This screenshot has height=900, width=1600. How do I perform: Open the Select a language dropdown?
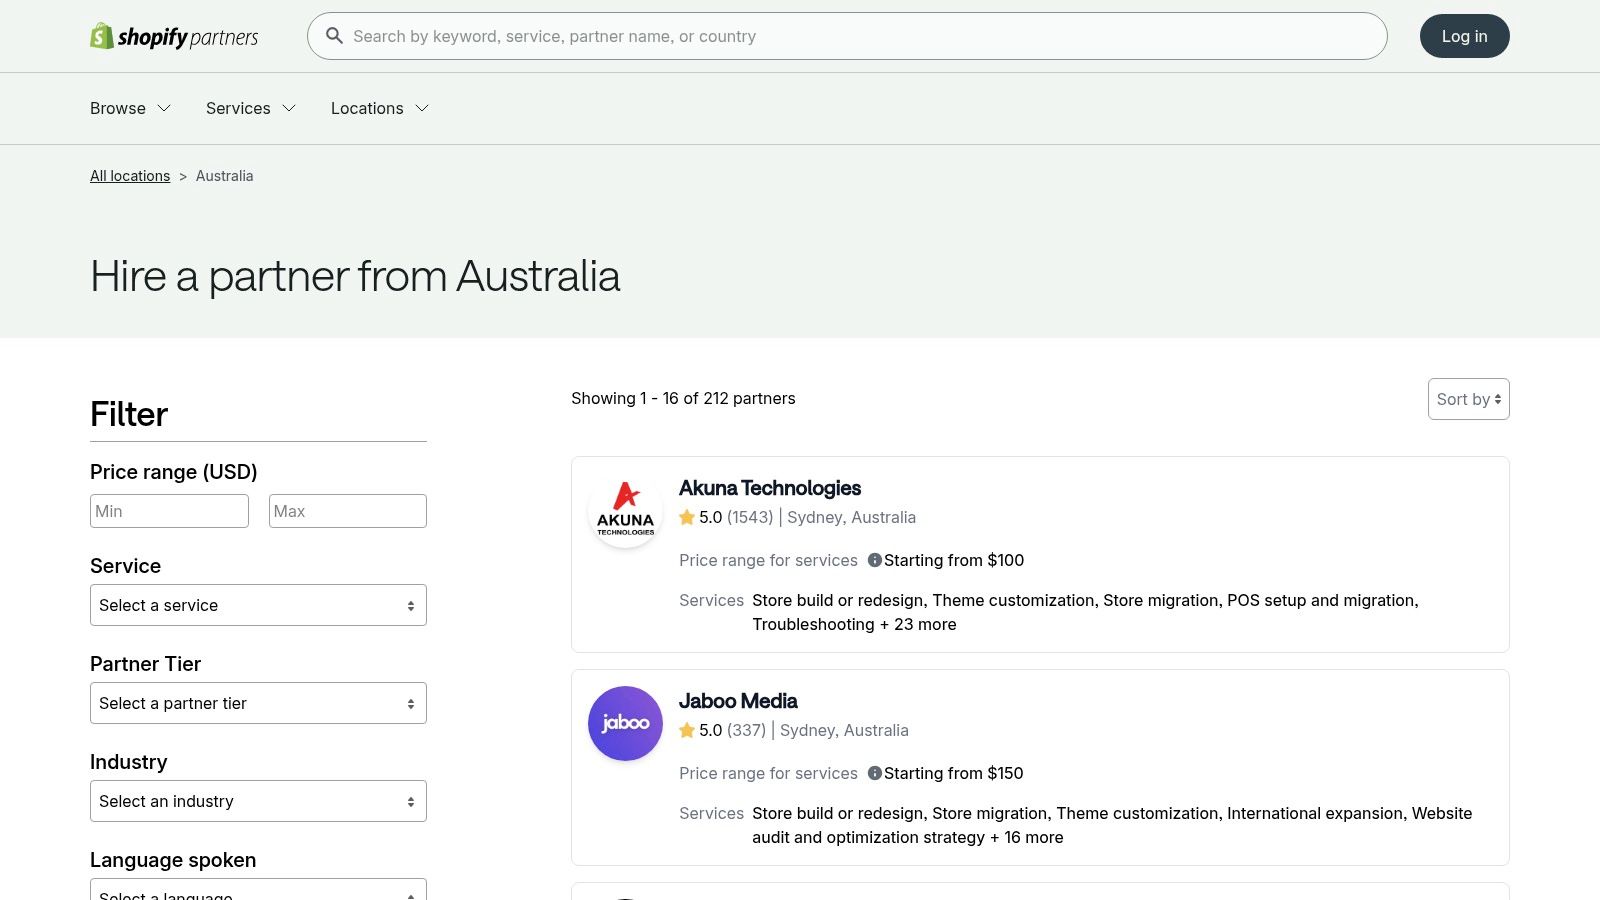point(258,890)
